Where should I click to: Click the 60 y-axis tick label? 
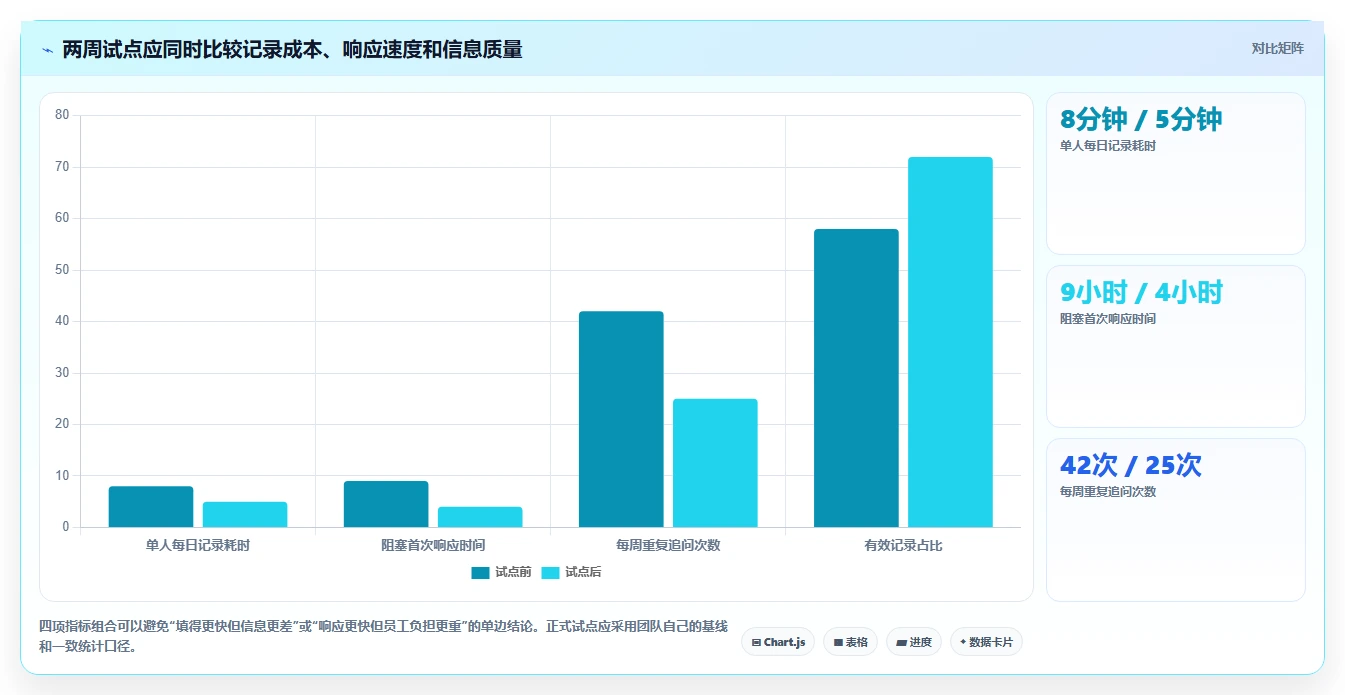(x=62, y=218)
